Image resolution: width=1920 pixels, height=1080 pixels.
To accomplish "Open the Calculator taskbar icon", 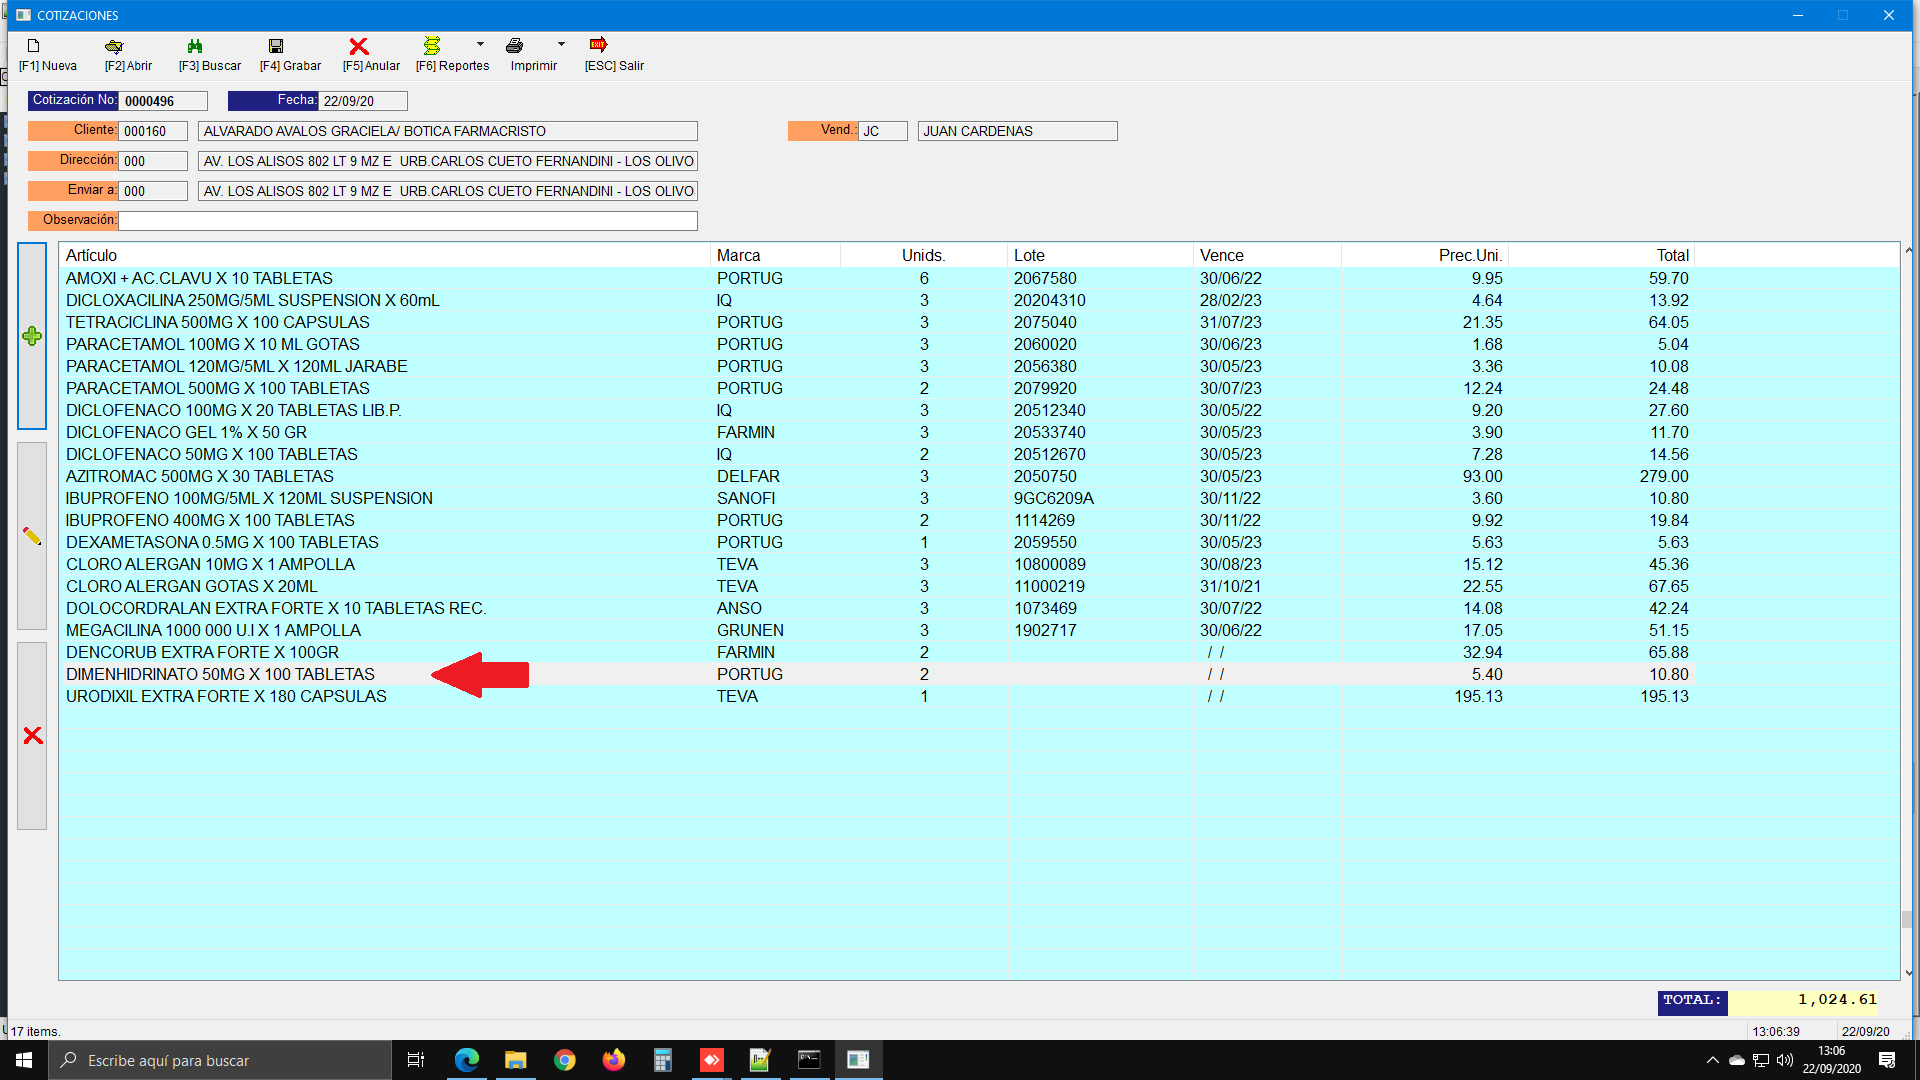I will pos(662,1060).
